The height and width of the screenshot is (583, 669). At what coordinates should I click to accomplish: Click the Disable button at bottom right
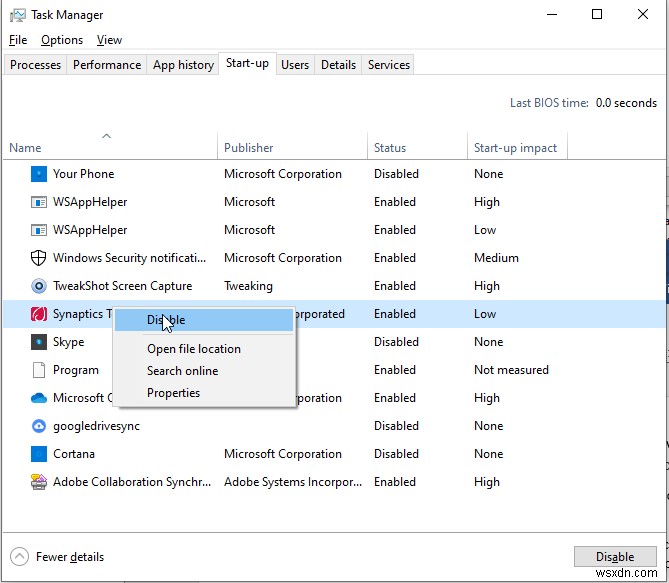click(615, 557)
